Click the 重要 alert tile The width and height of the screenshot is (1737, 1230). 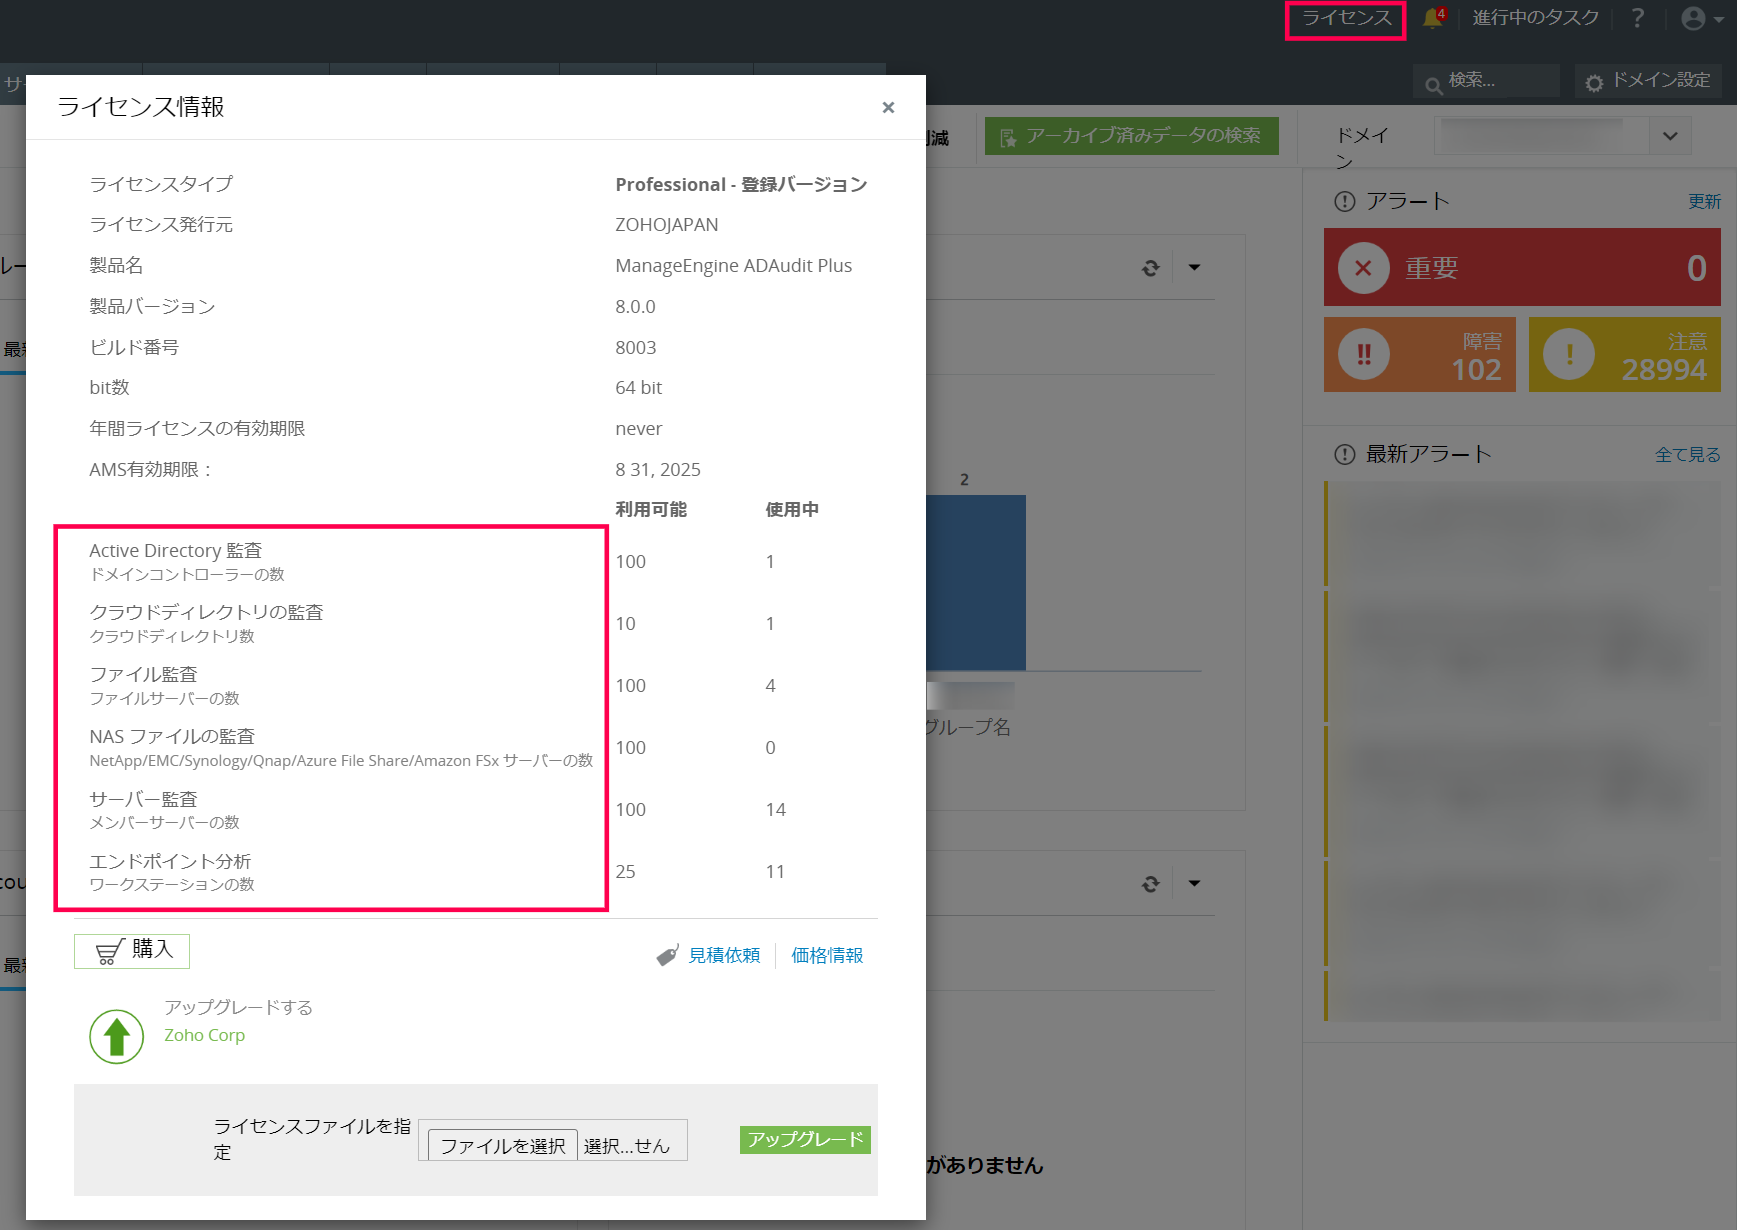pyautogui.click(x=1522, y=267)
